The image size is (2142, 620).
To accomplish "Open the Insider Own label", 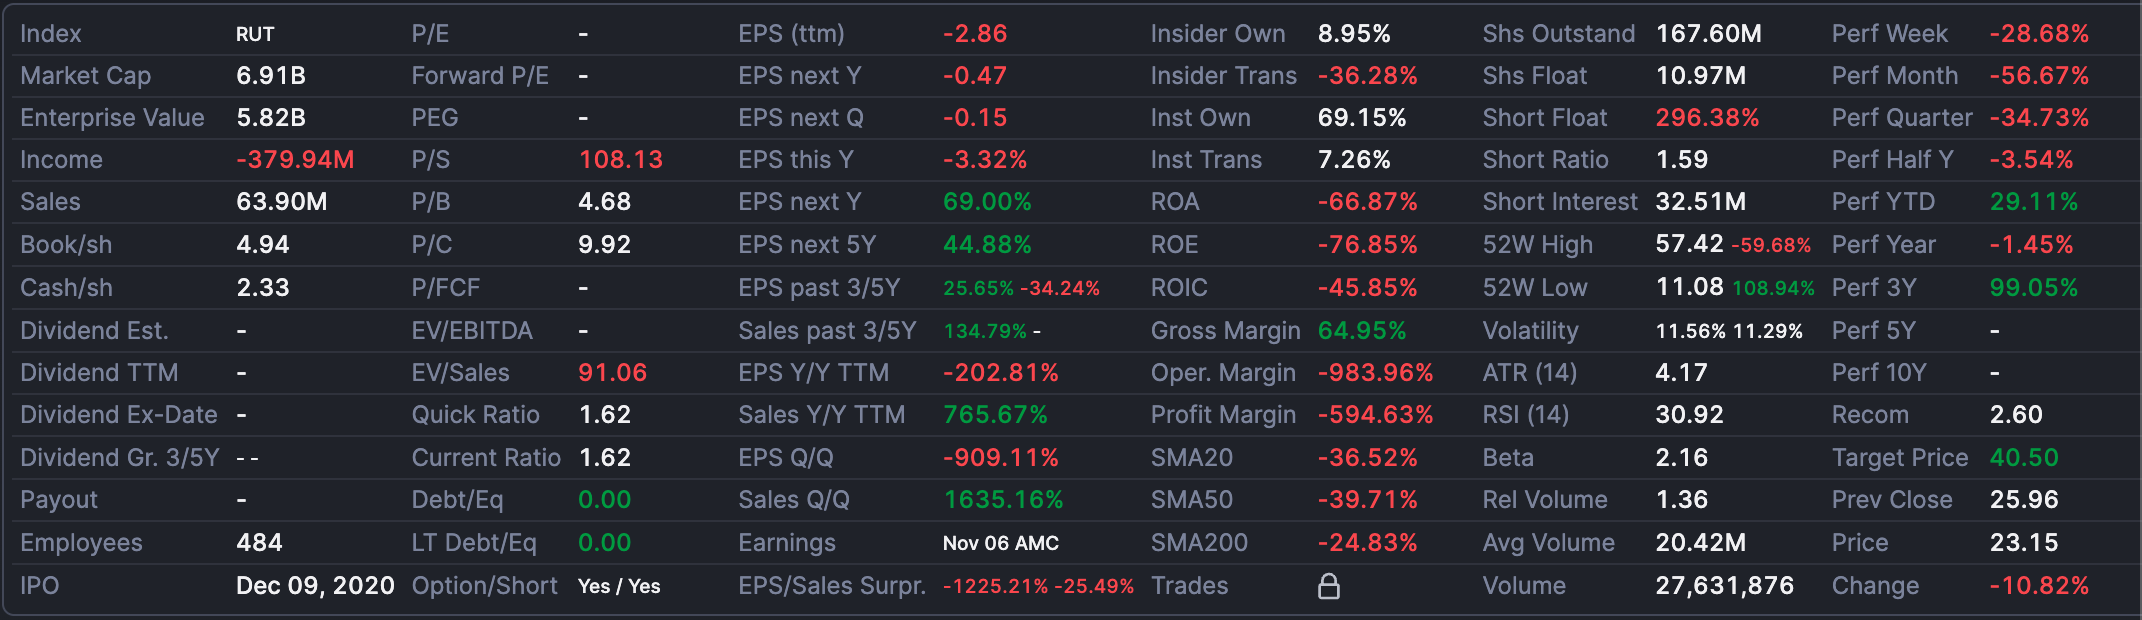I will [x=1217, y=34].
